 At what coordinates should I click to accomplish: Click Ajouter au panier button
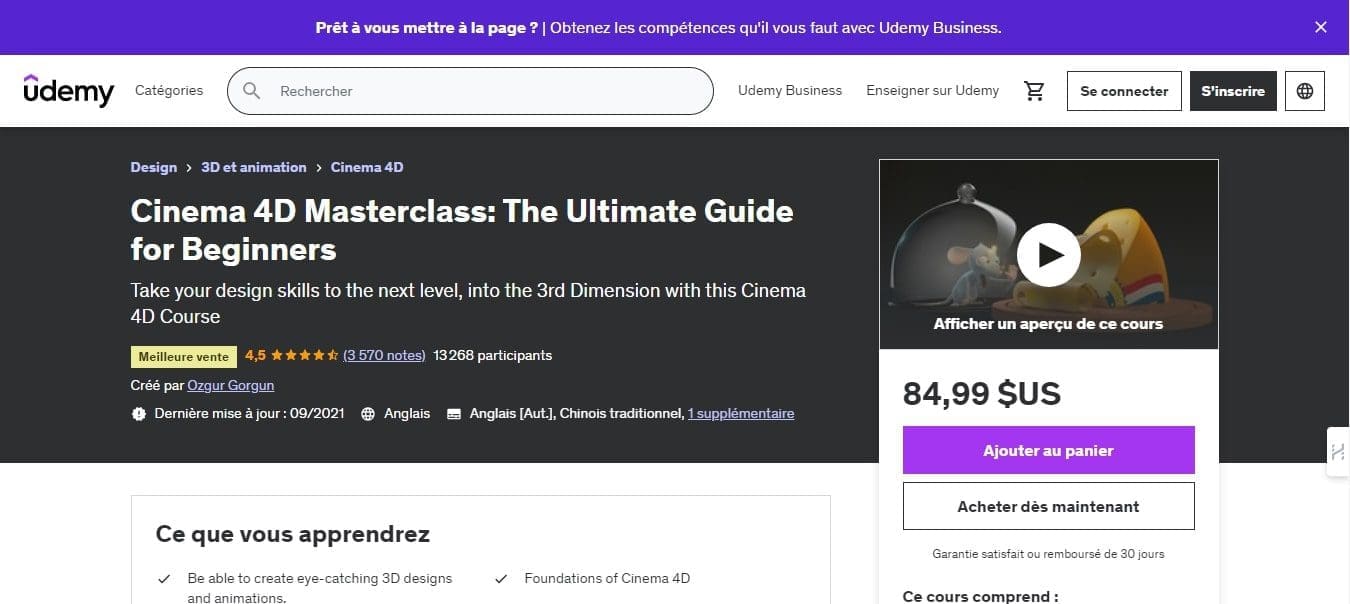1048,450
